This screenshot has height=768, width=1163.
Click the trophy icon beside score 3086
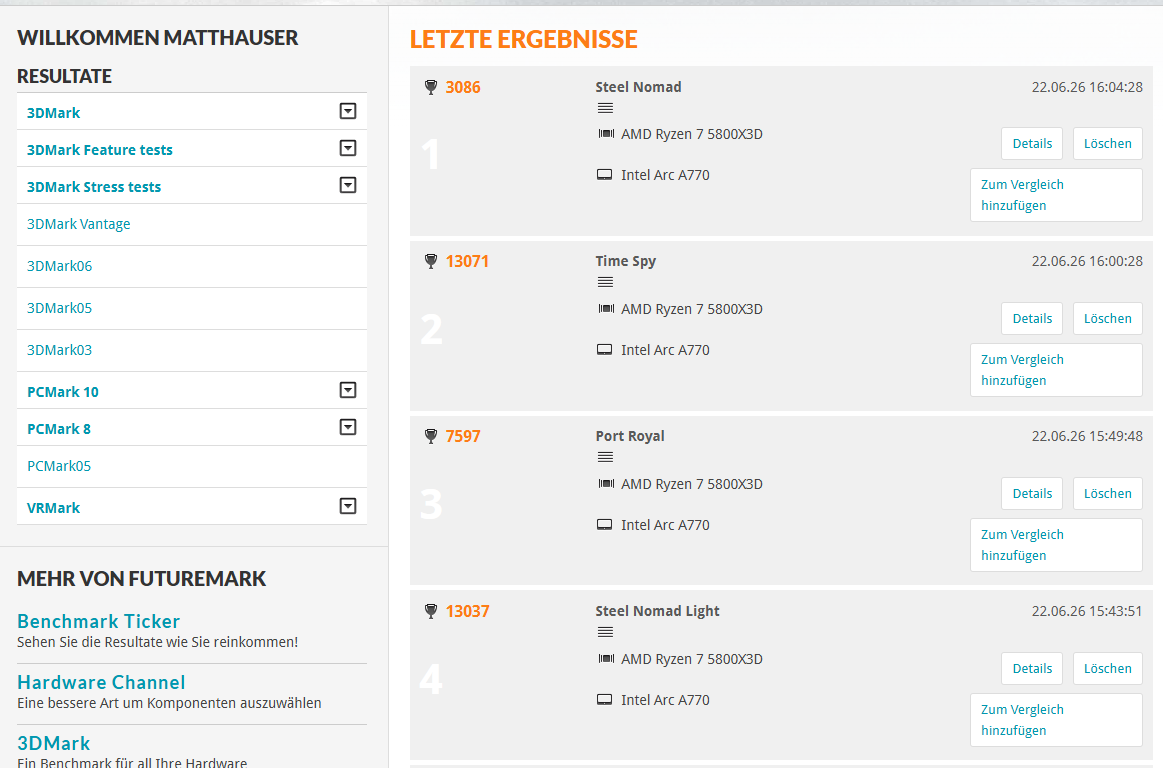(x=431, y=88)
